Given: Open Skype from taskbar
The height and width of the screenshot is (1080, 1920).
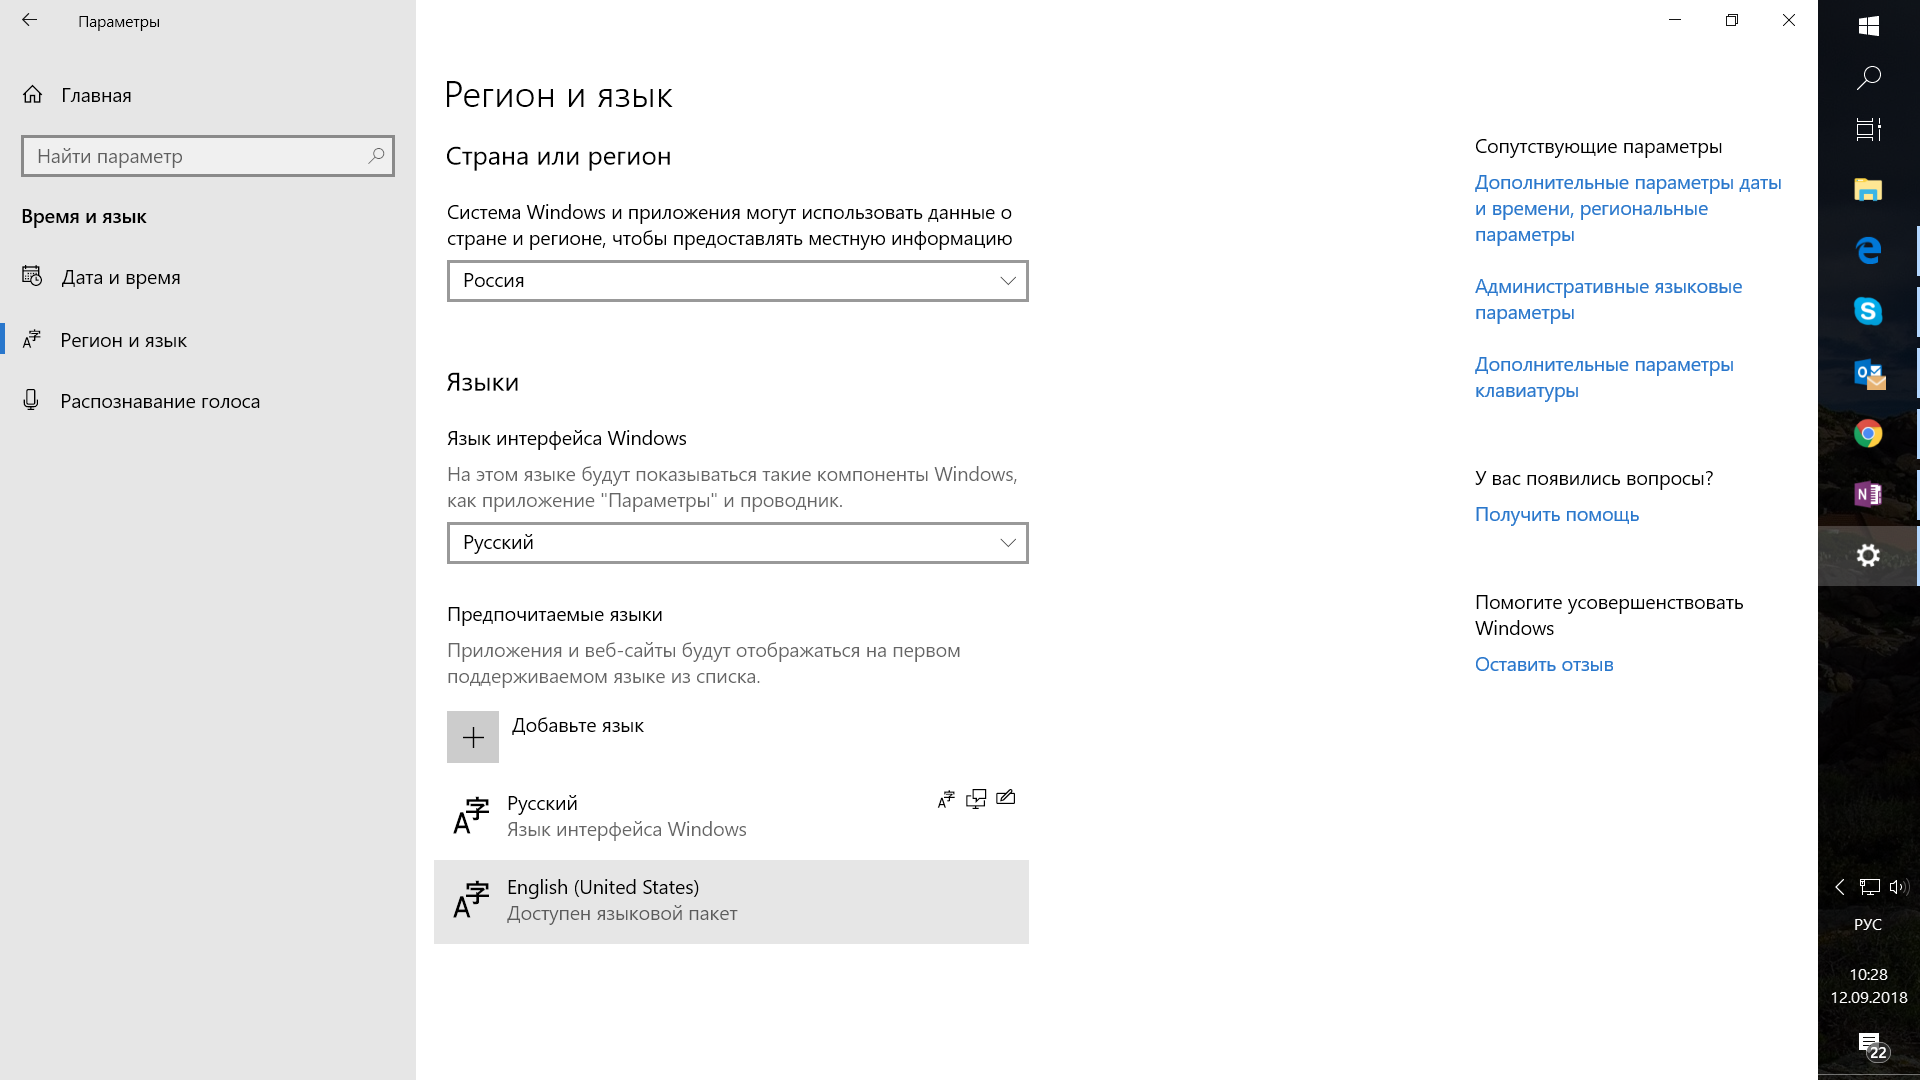Looking at the screenshot, I should (1869, 311).
